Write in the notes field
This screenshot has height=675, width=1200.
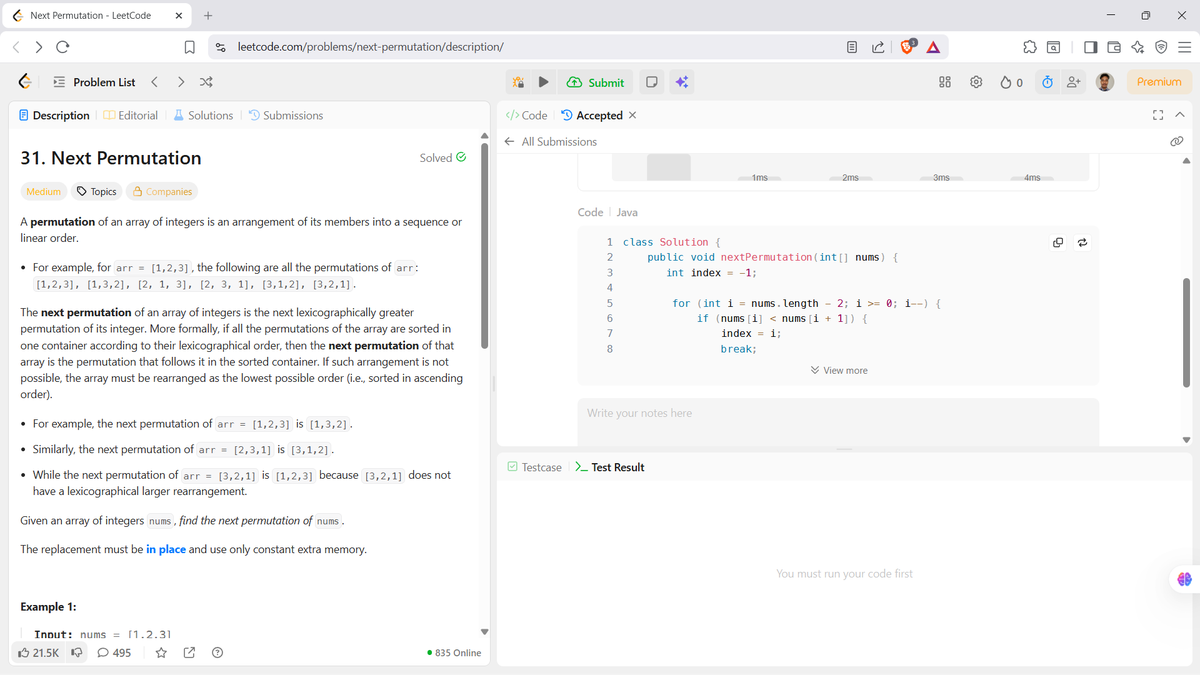[838, 422]
